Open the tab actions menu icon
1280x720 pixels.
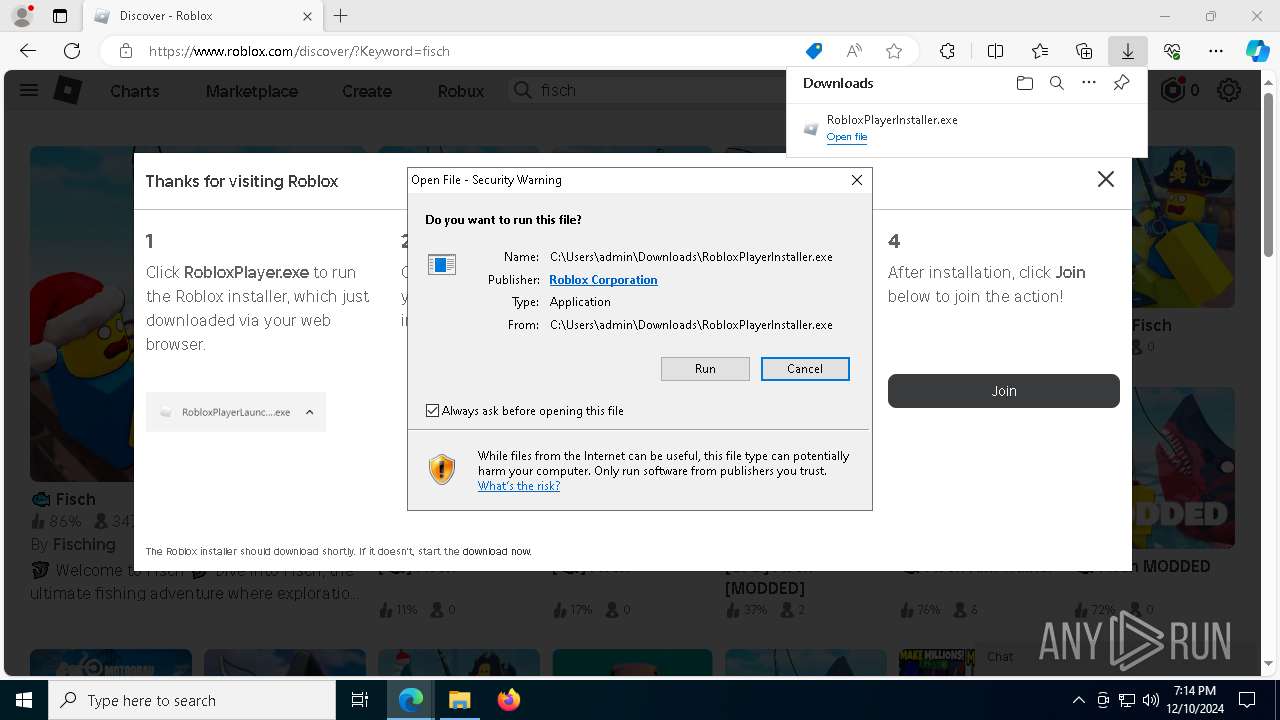60,16
